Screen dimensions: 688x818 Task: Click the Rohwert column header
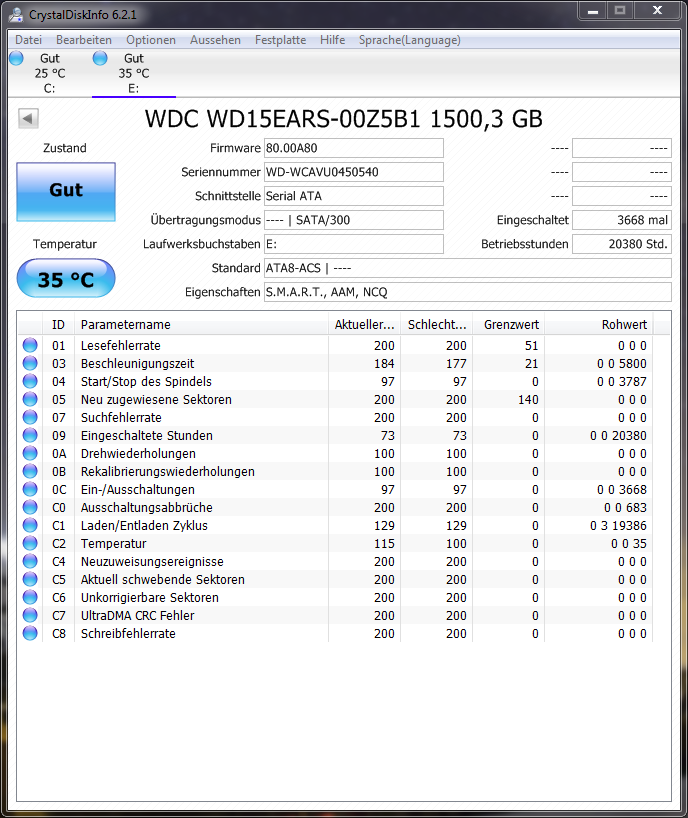[x=599, y=324]
